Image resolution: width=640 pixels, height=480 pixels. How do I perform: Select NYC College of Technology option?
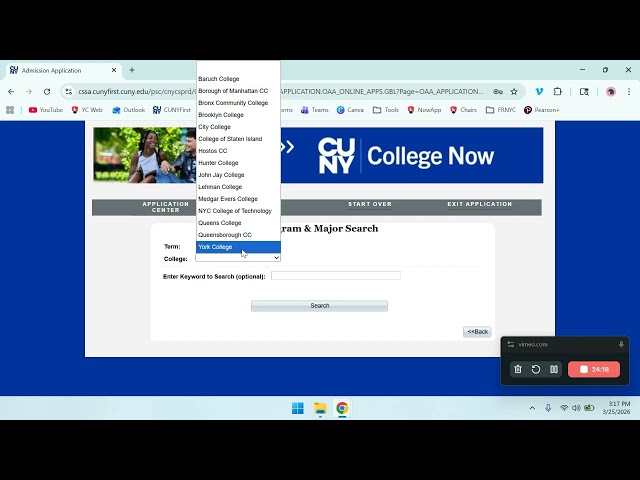click(238, 211)
